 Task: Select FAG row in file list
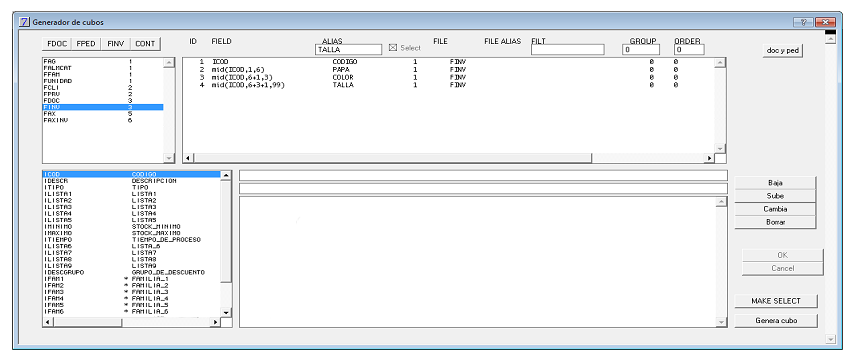(x=103, y=61)
